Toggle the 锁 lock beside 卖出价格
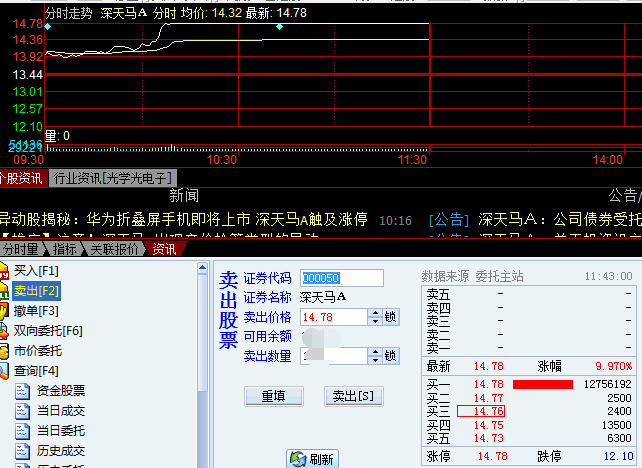The width and height of the screenshot is (642, 468). (x=391, y=317)
